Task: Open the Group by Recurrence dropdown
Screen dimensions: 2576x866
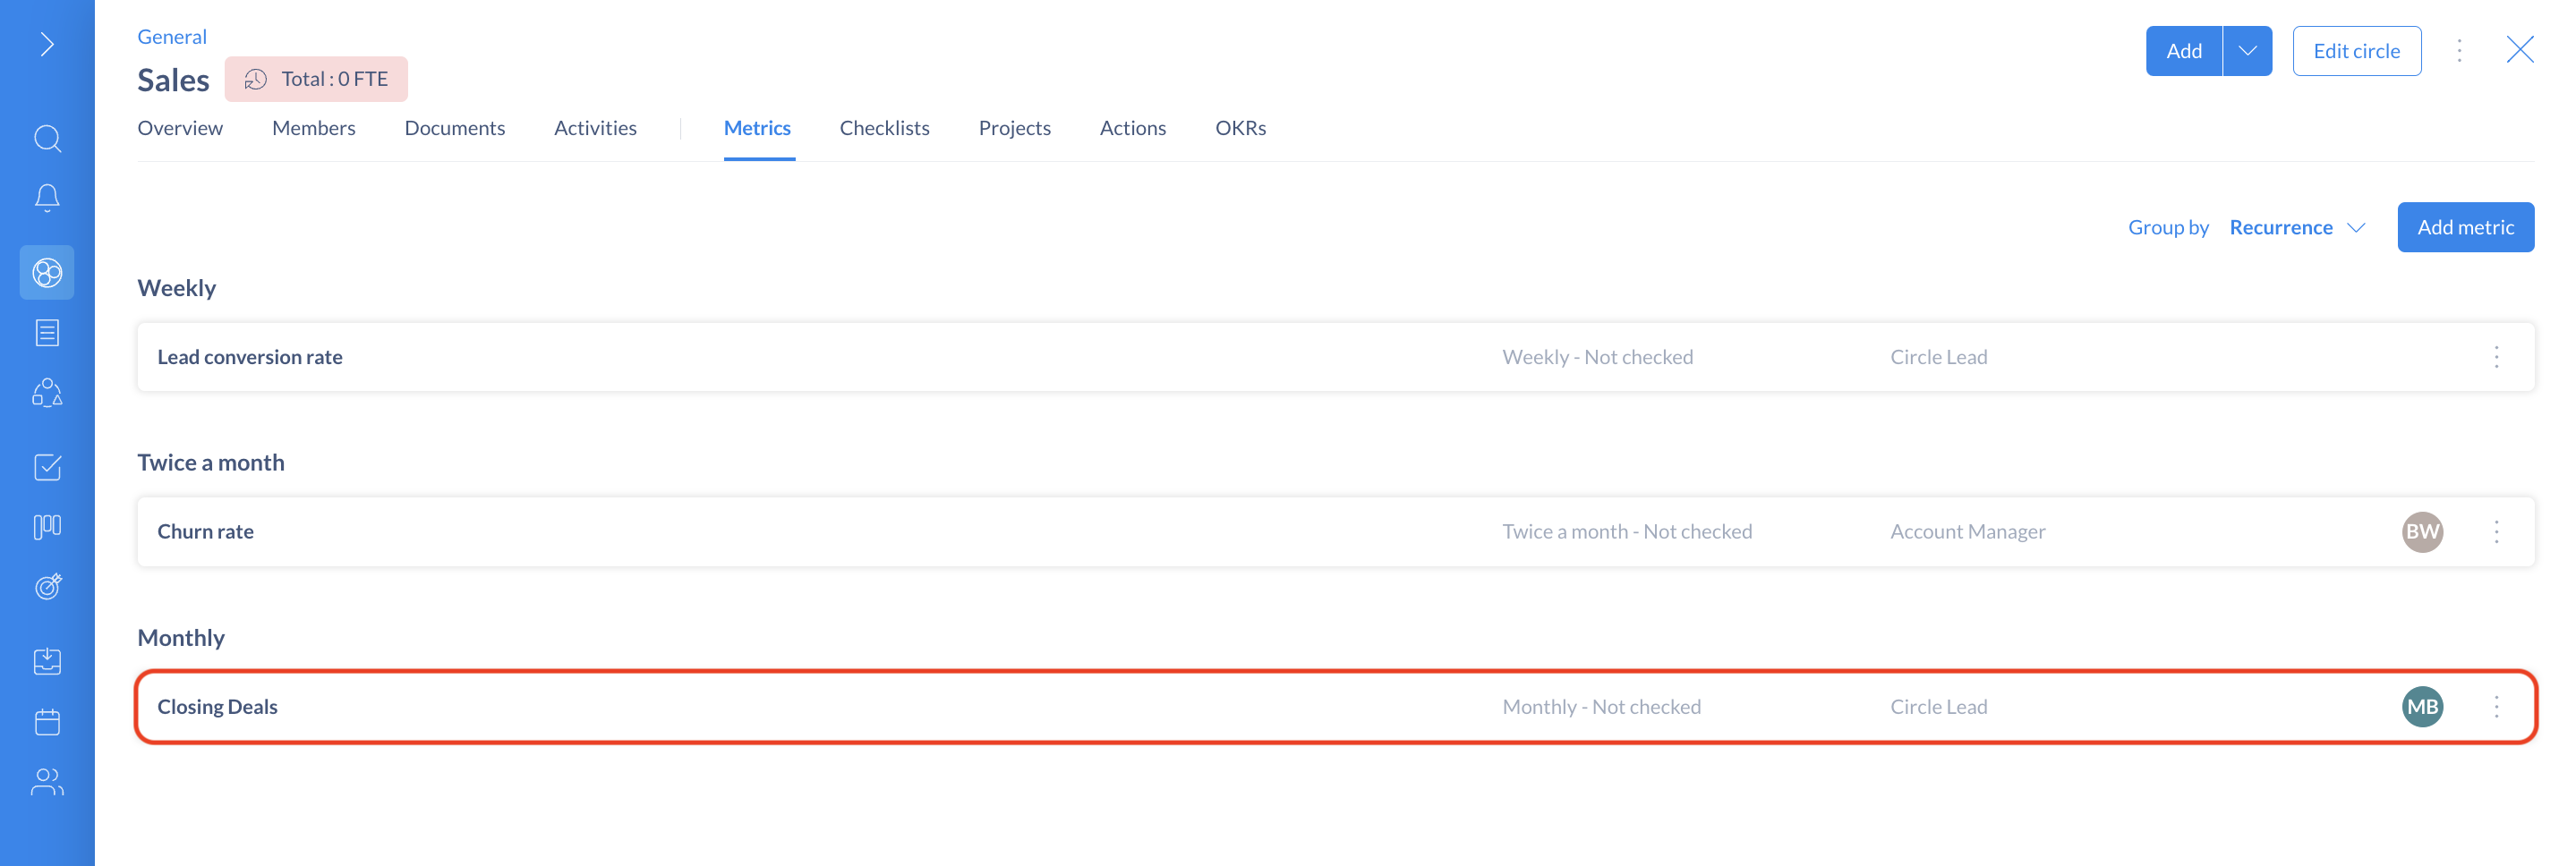Action: click(x=2296, y=227)
